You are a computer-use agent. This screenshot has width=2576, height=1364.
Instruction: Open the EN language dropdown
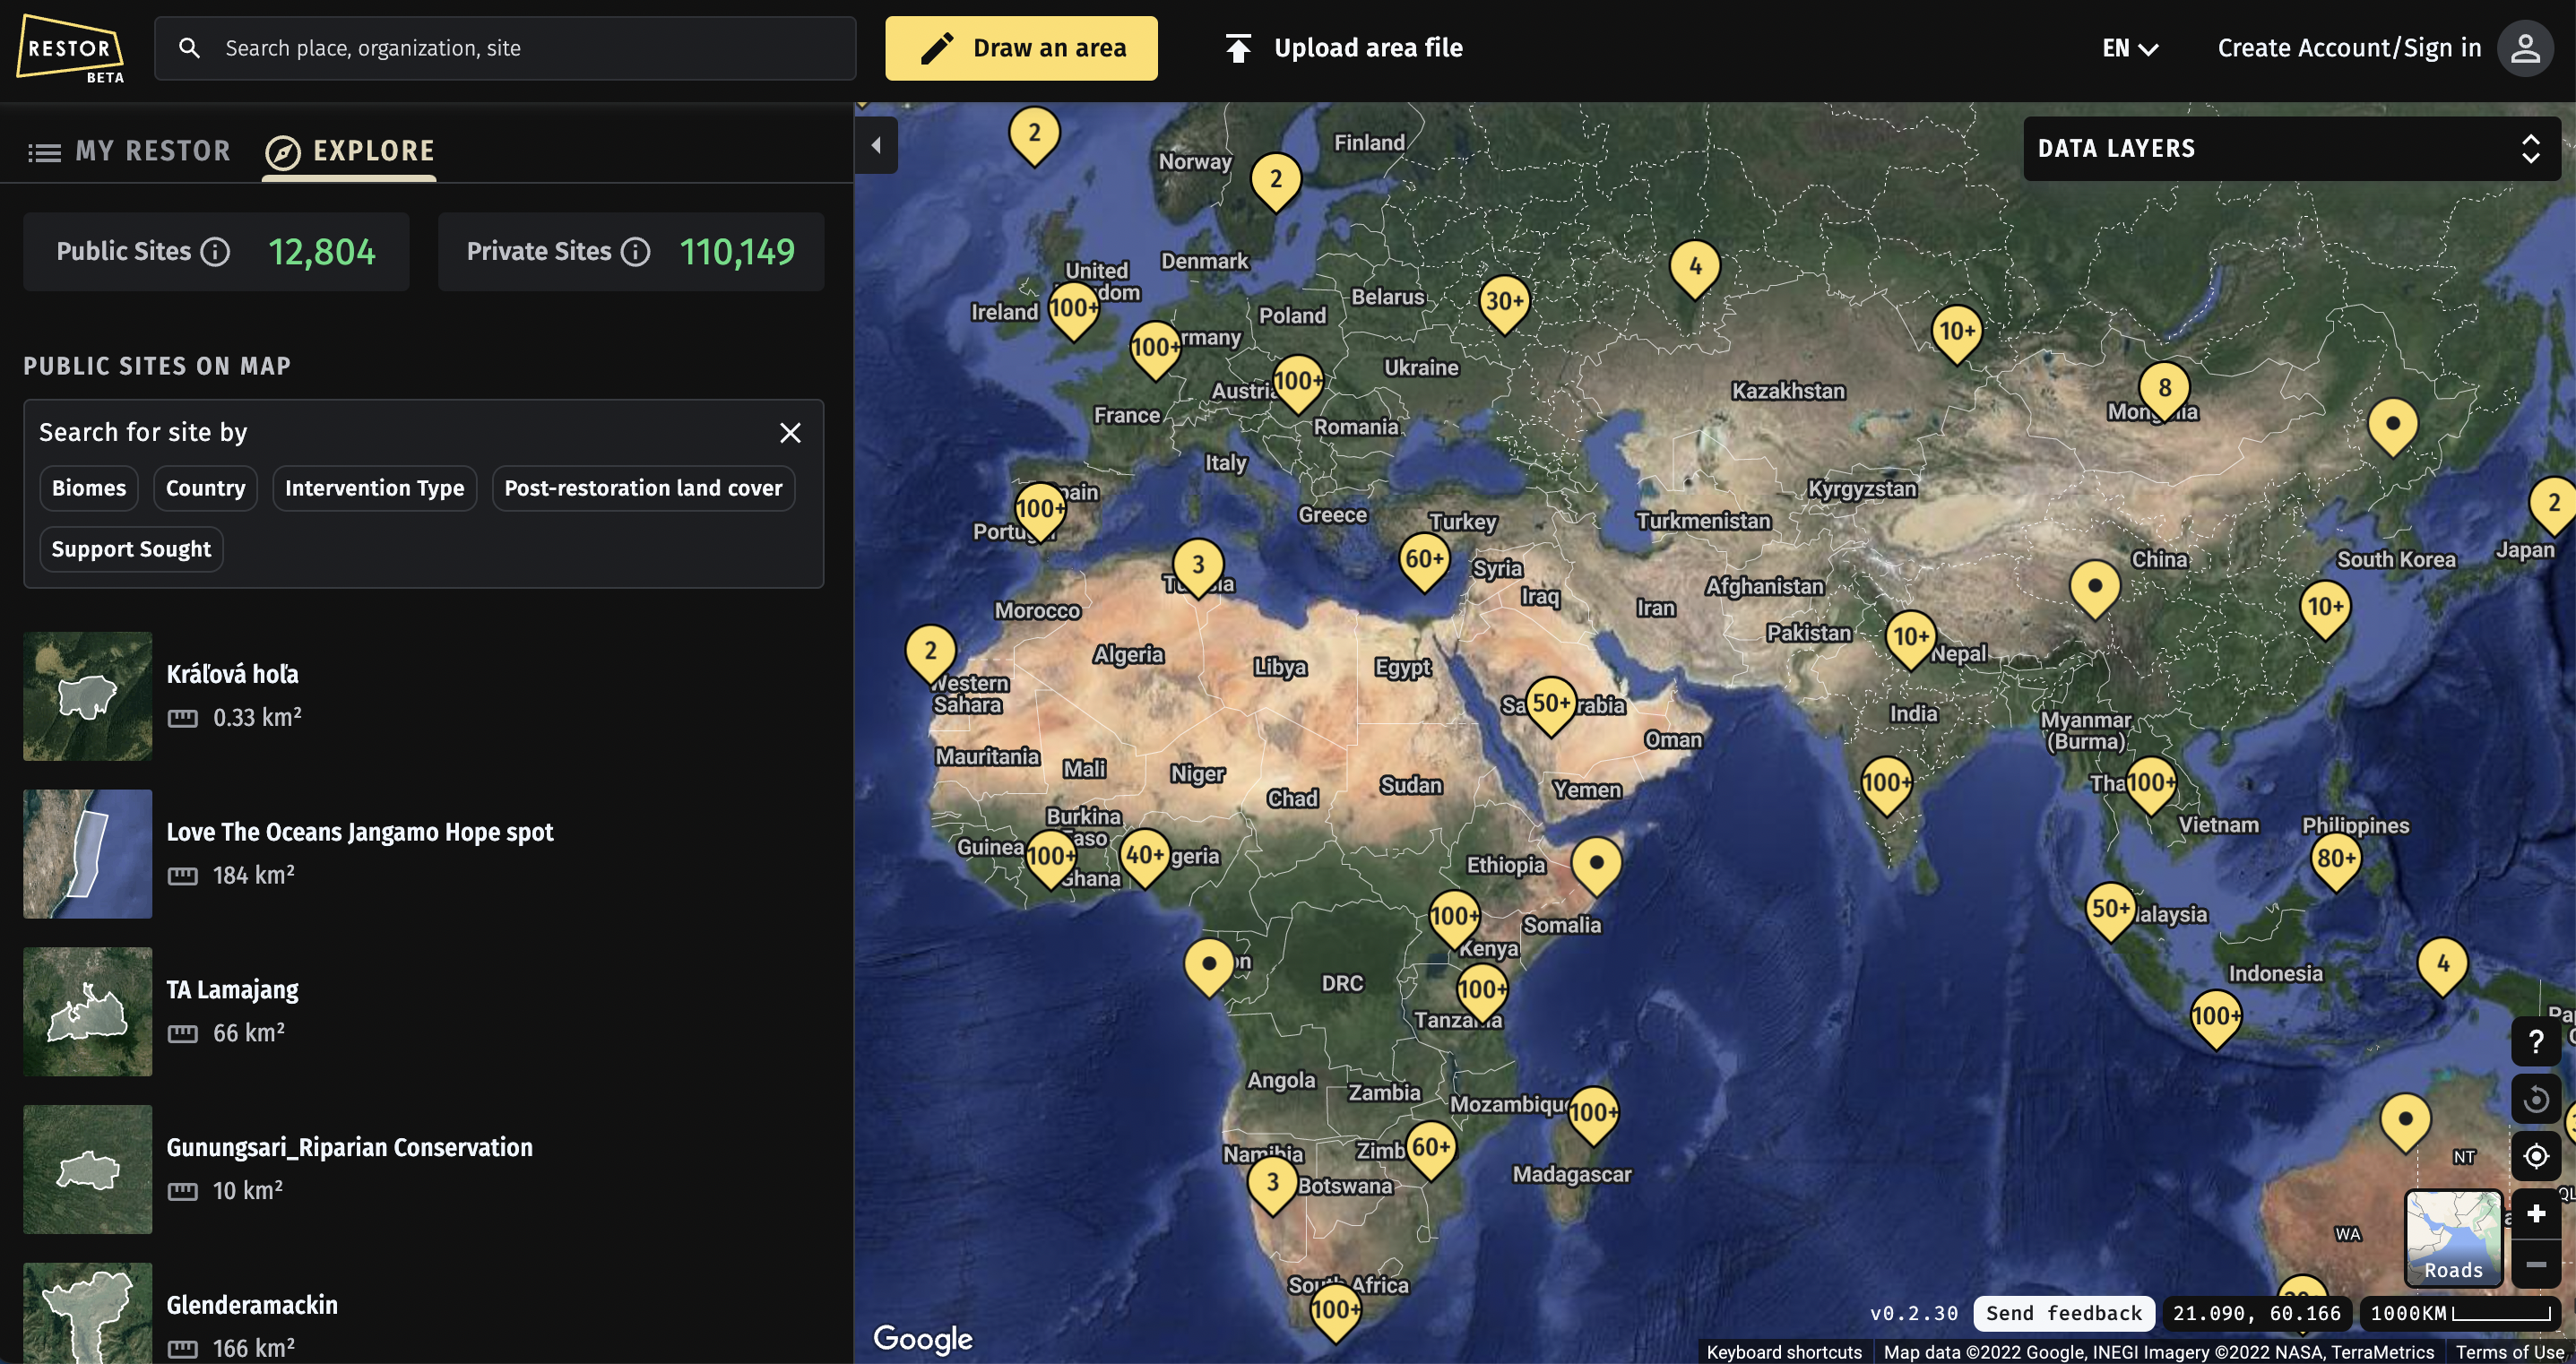tap(2130, 48)
